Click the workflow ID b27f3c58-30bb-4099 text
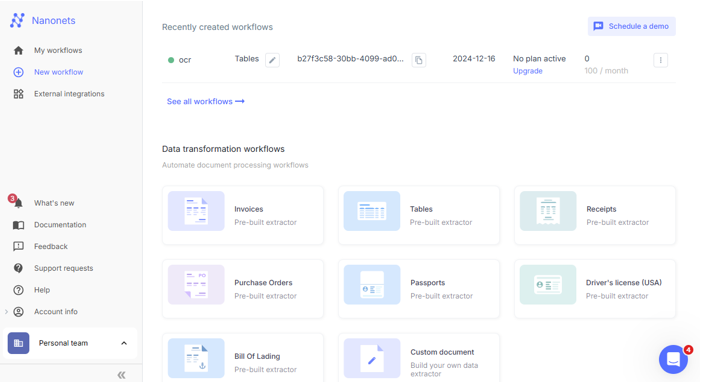Viewport: 702px width, 382px height. point(350,59)
